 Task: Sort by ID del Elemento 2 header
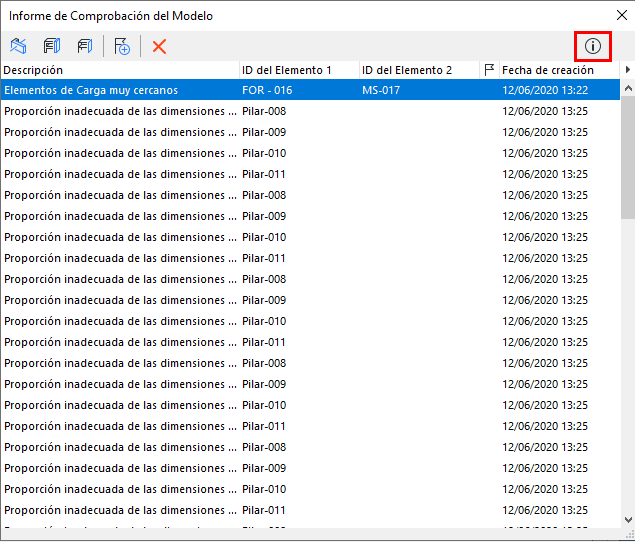[419, 70]
